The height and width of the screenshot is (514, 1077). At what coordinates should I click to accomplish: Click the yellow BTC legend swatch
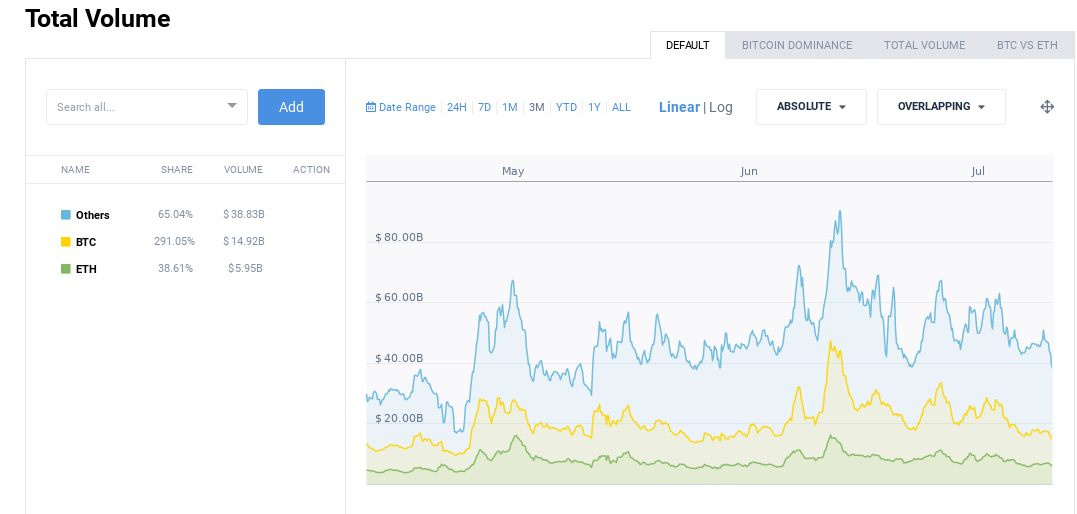tap(66, 242)
